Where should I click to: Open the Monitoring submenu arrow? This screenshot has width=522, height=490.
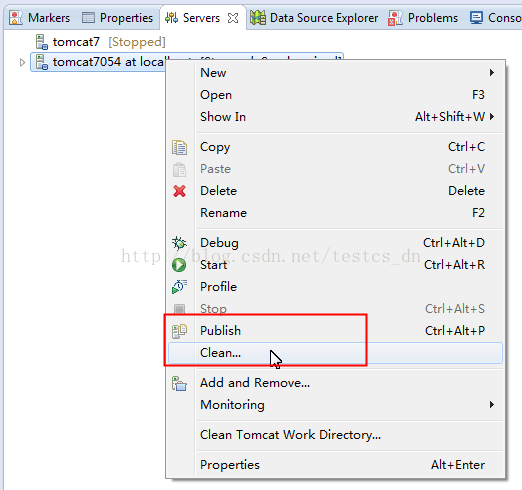[492, 405]
